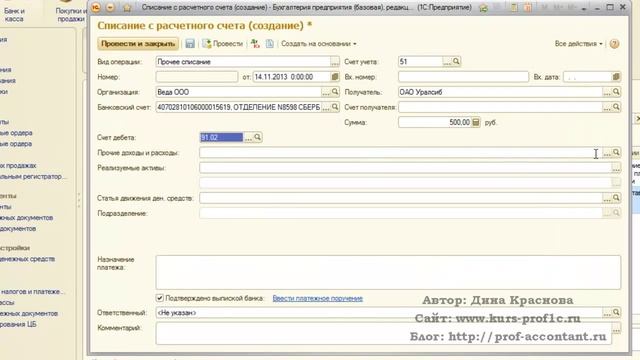This screenshot has width=640, height=360.
Task: Click the 'Ответственный' field
Action: [x=379, y=313]
